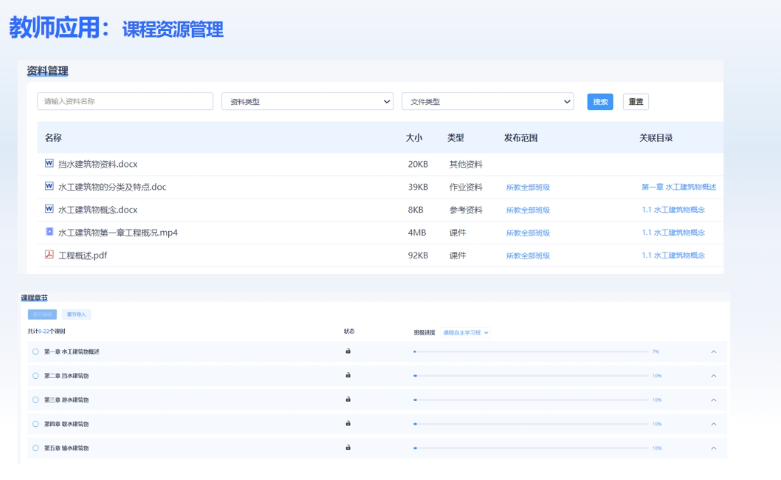Click the video file icon for 水工建筑物第一章工程概况.mp4
Viewport: 781px width, 480px height.
click(49, 232)
